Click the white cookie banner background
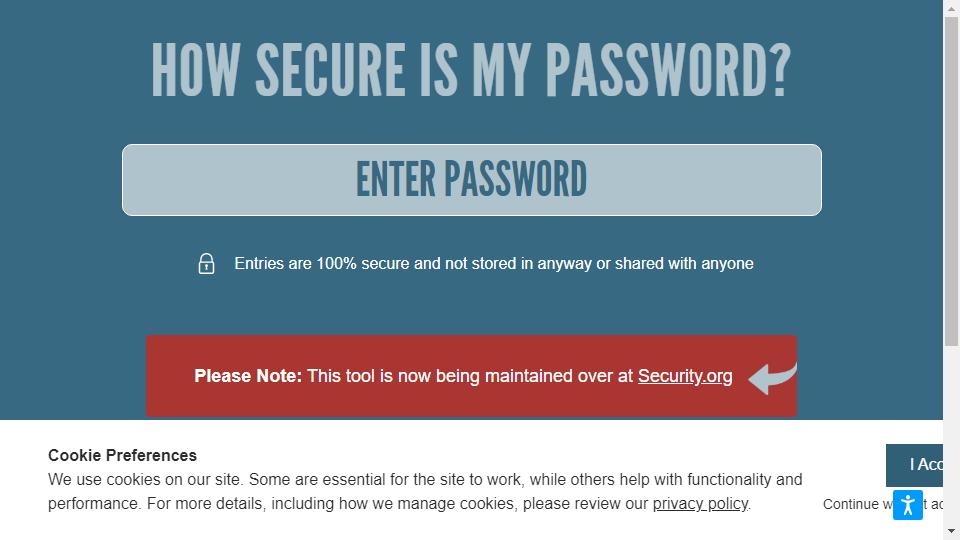 point(429,527)
